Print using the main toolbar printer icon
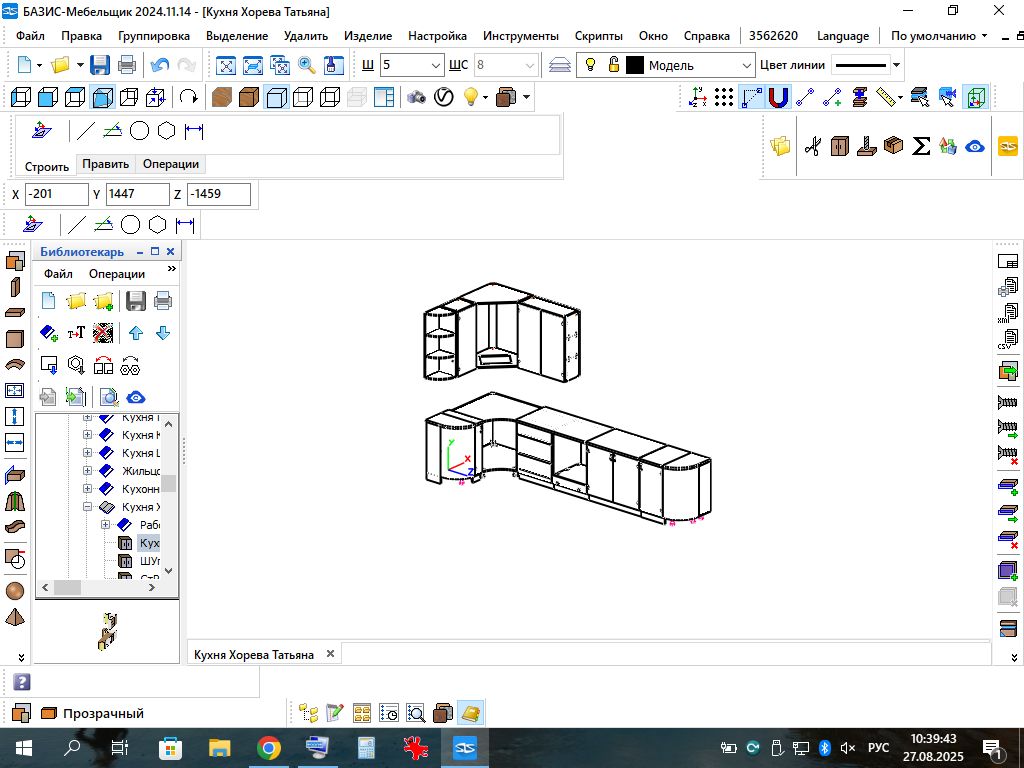This screenshot has width=1024, height=768. pos(127,65)
